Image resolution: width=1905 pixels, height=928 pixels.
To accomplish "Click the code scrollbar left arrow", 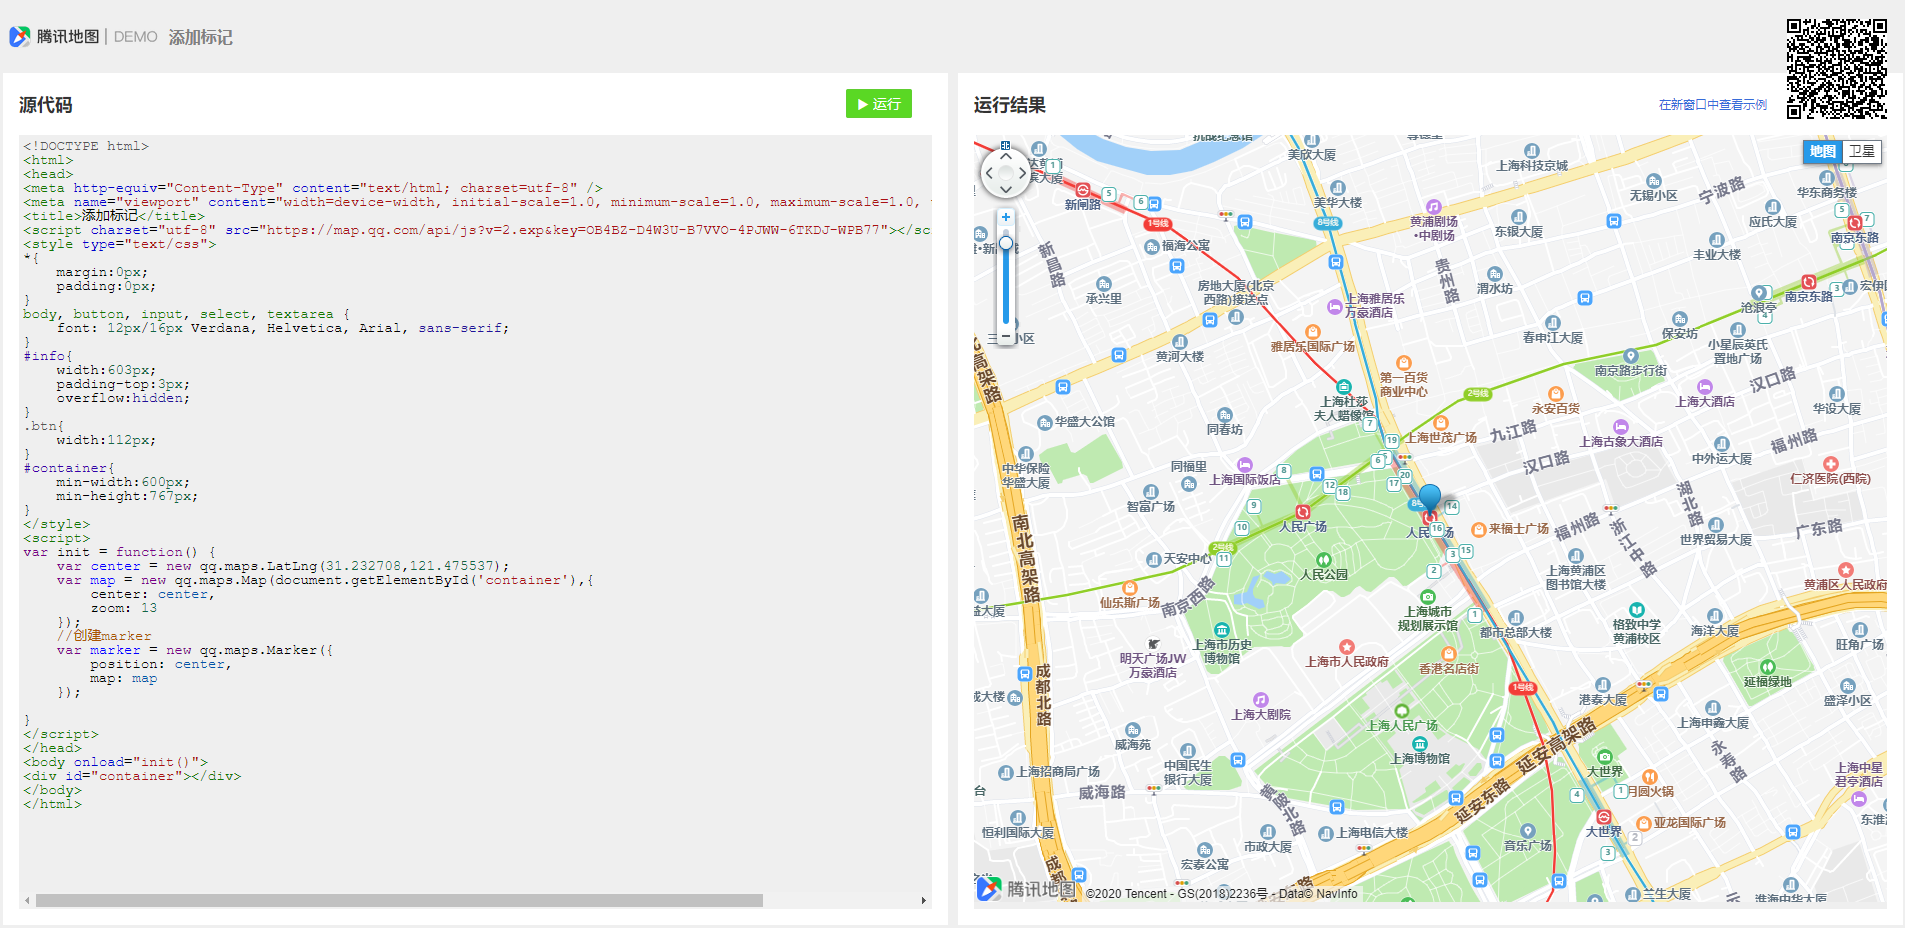I will point(27,900).
